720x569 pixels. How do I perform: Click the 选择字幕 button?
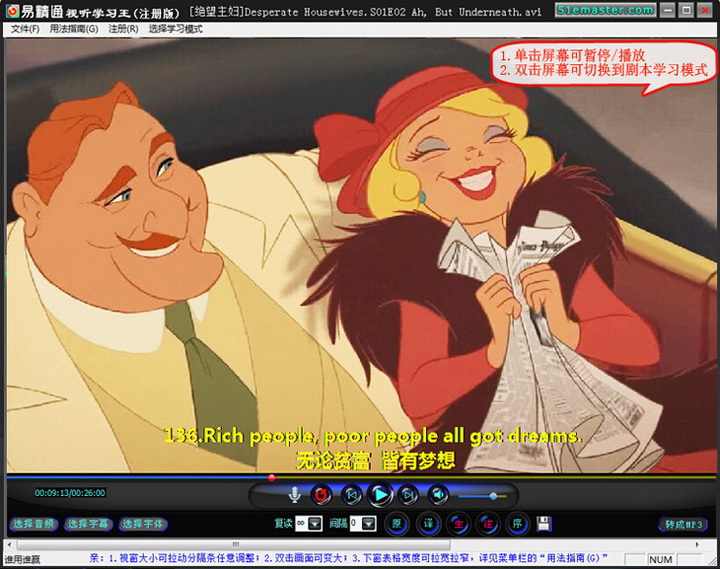[88, 524]
